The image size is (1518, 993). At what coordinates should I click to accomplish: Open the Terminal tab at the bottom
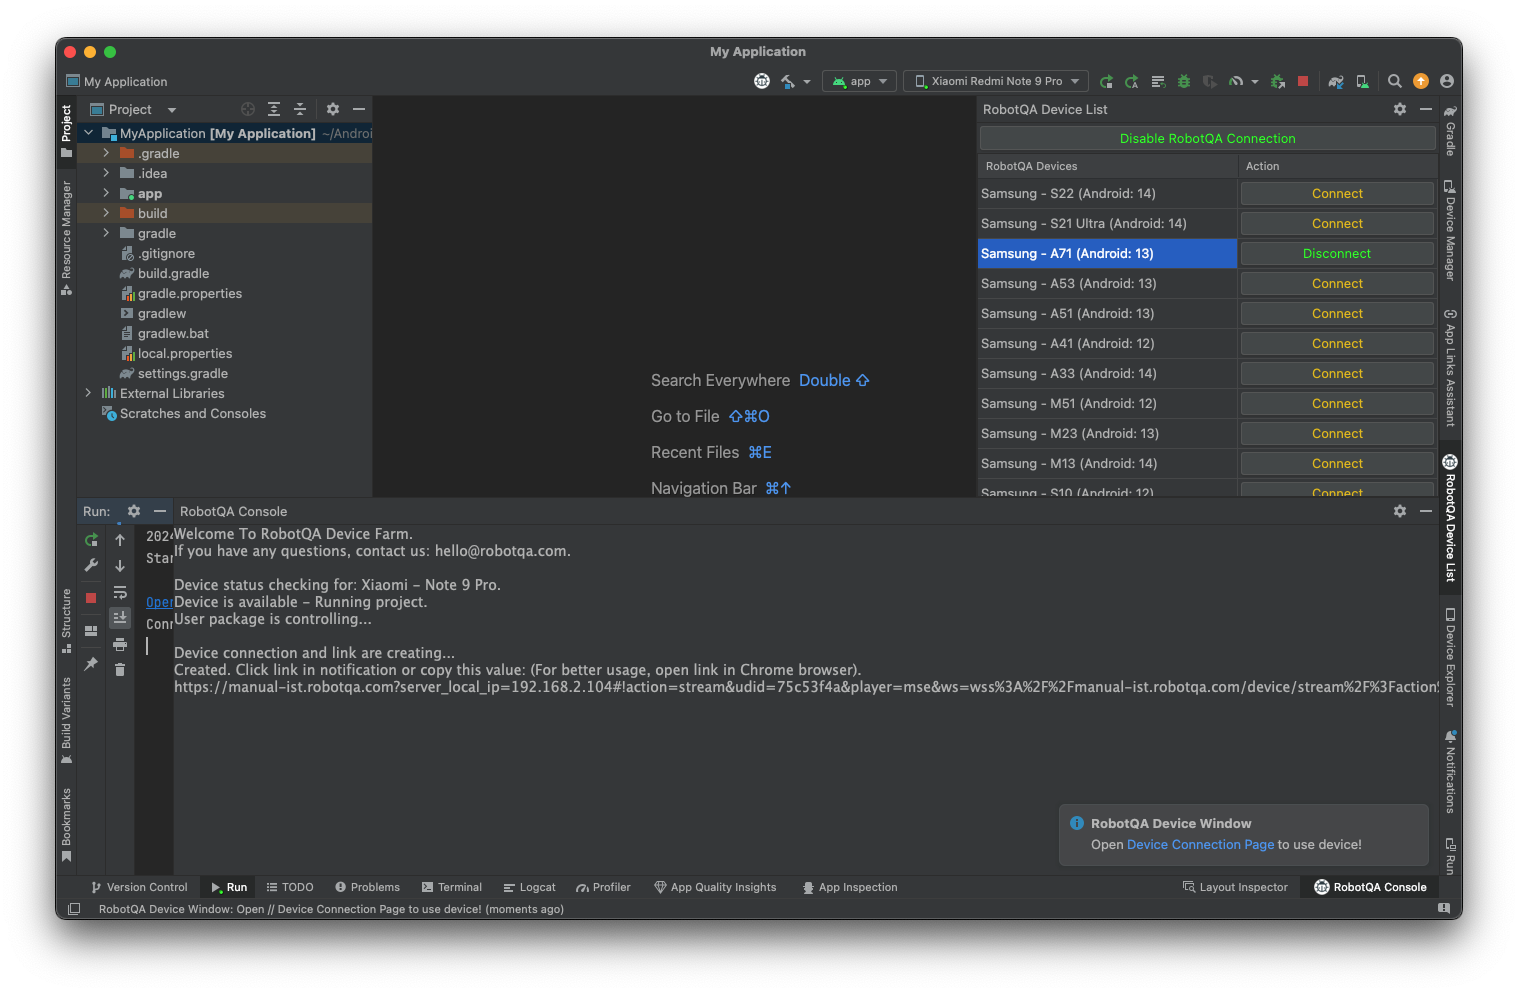[452, 887]
